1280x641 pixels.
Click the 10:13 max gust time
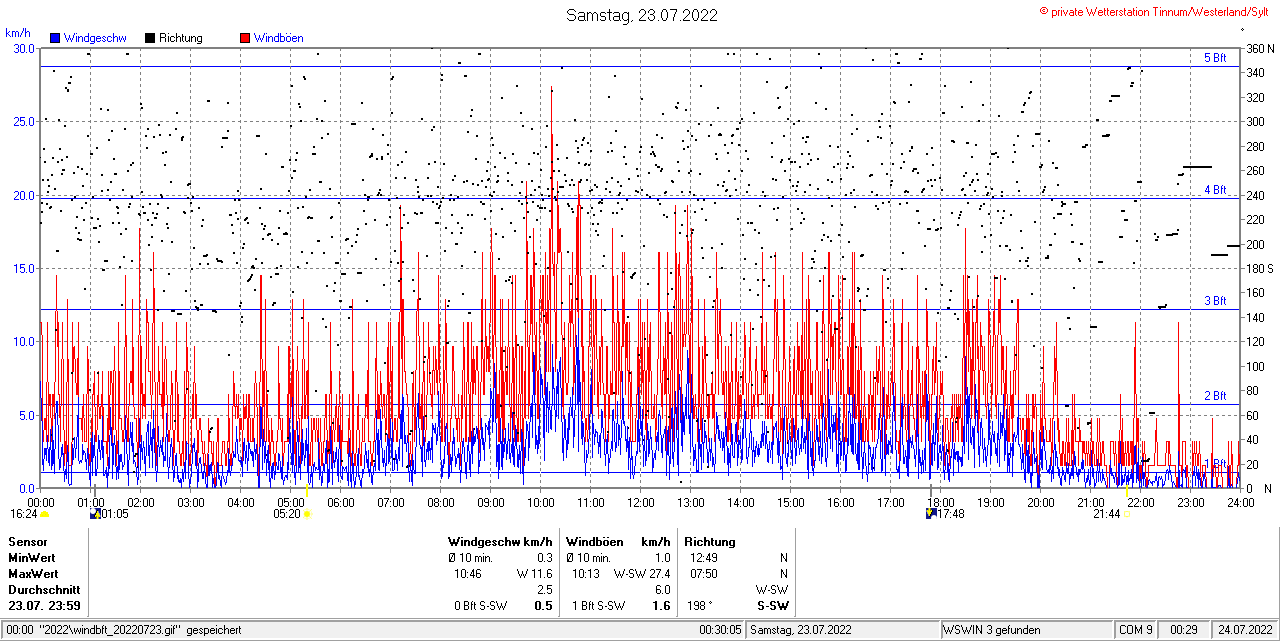pos(586,574)
